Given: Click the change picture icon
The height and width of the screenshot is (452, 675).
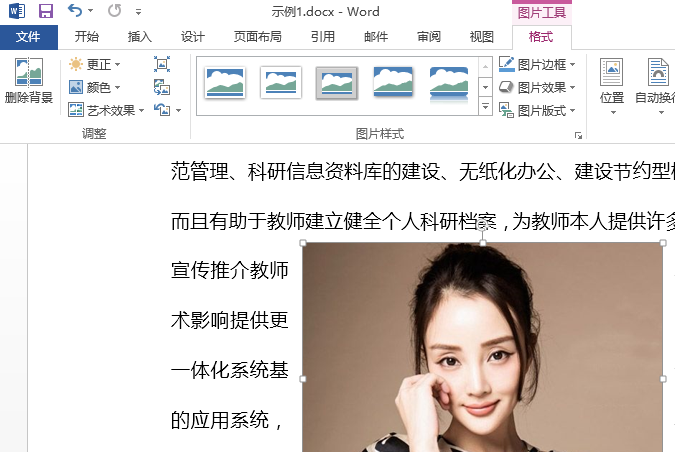Looking at the screenshot, I should (162, 87).
